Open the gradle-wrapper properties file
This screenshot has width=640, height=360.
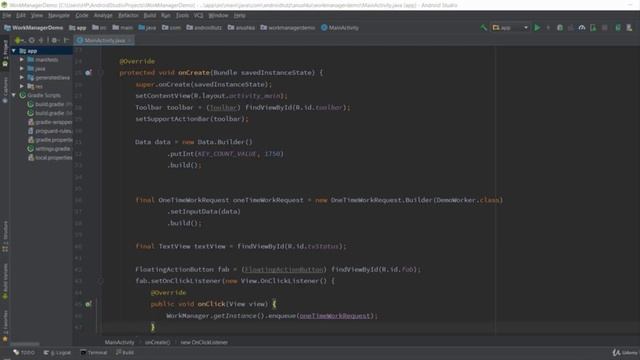49,122
